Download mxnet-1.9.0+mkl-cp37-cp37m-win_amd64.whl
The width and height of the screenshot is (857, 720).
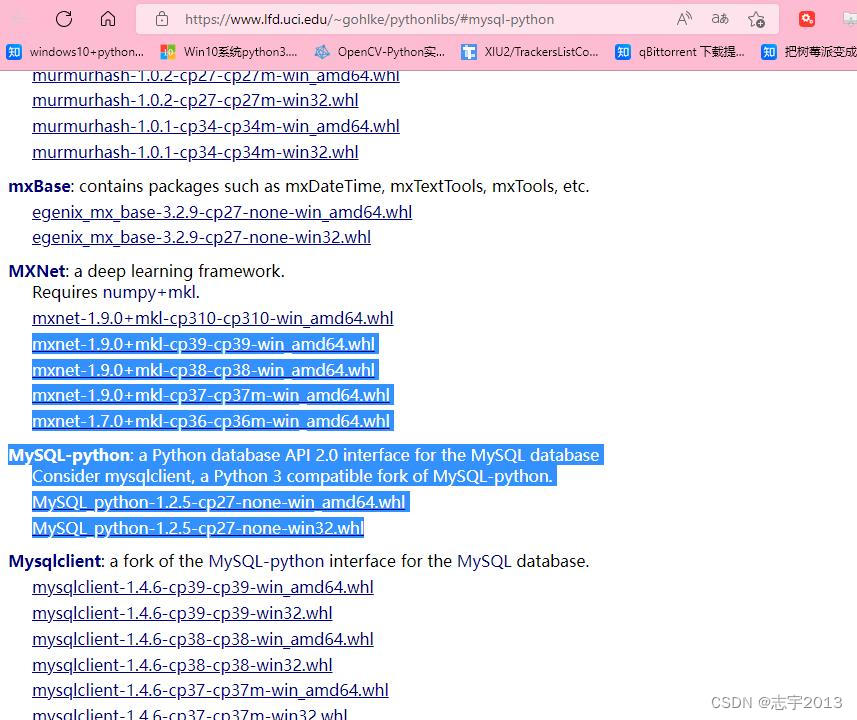(211, 395)
